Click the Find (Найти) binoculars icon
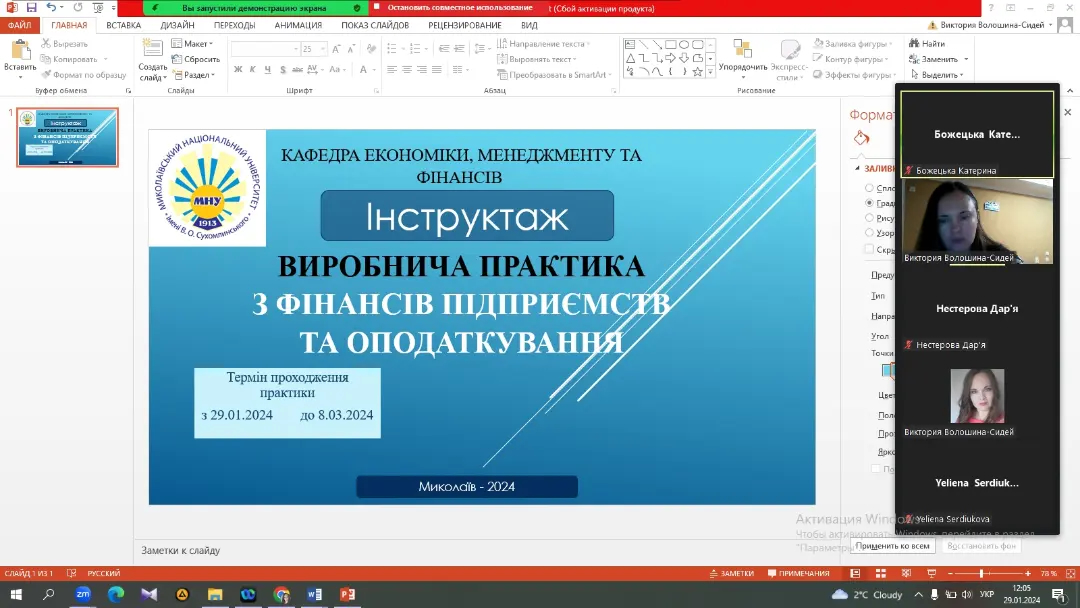 pyautogui.click(x=914, y=44)
